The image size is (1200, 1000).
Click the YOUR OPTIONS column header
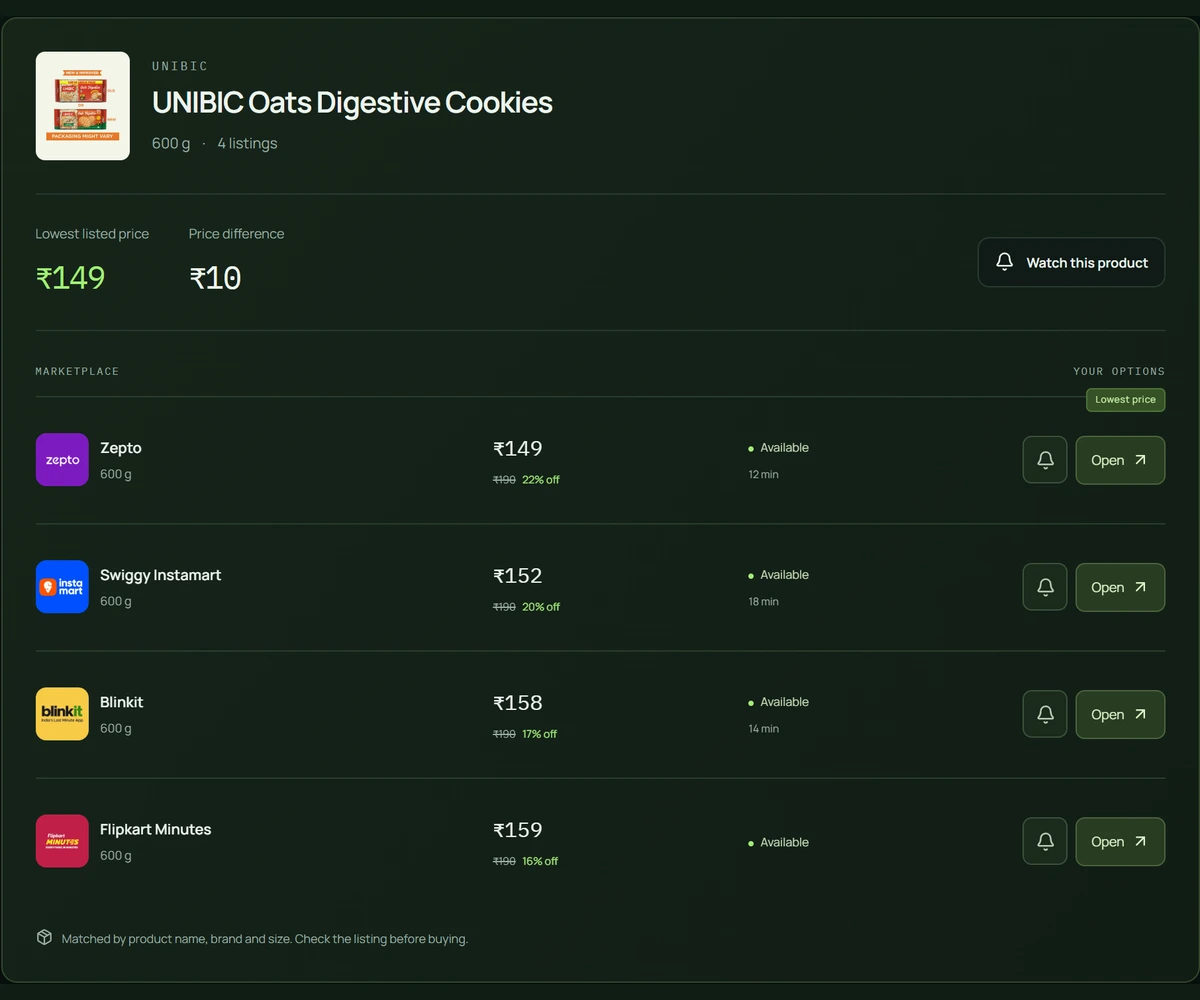pos(1119,371)
